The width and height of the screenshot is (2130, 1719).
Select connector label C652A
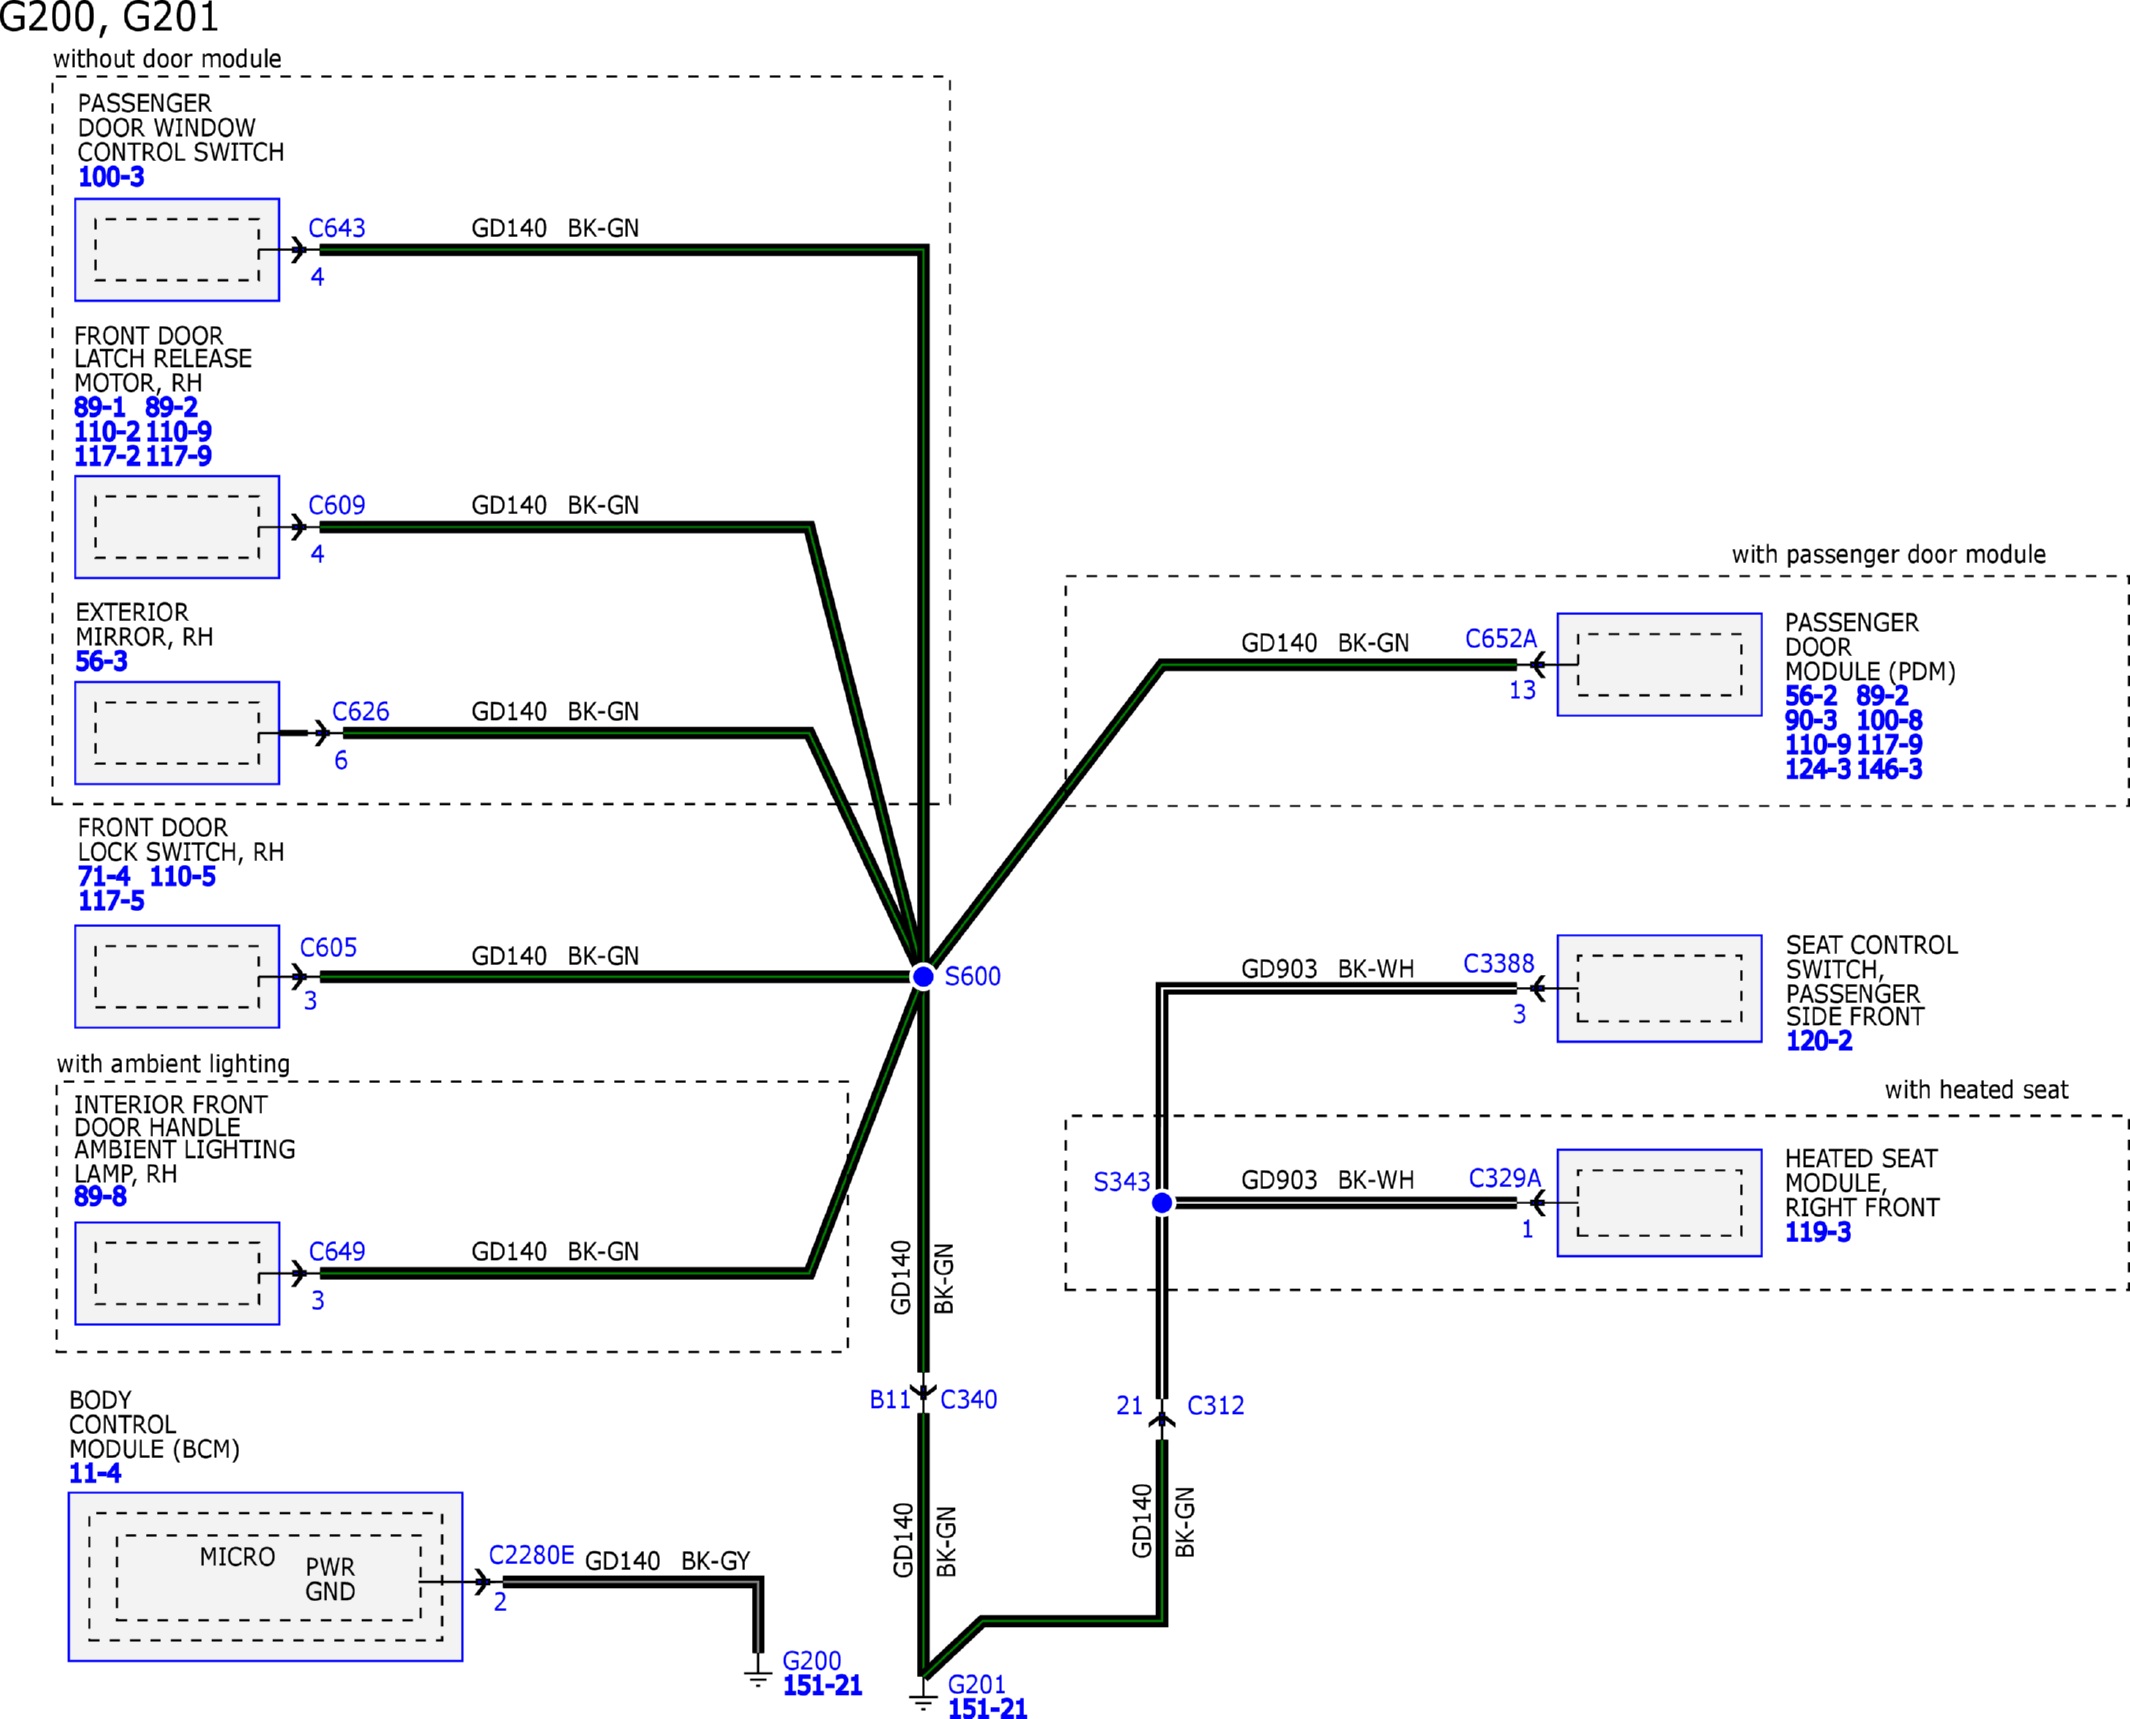1500,638
